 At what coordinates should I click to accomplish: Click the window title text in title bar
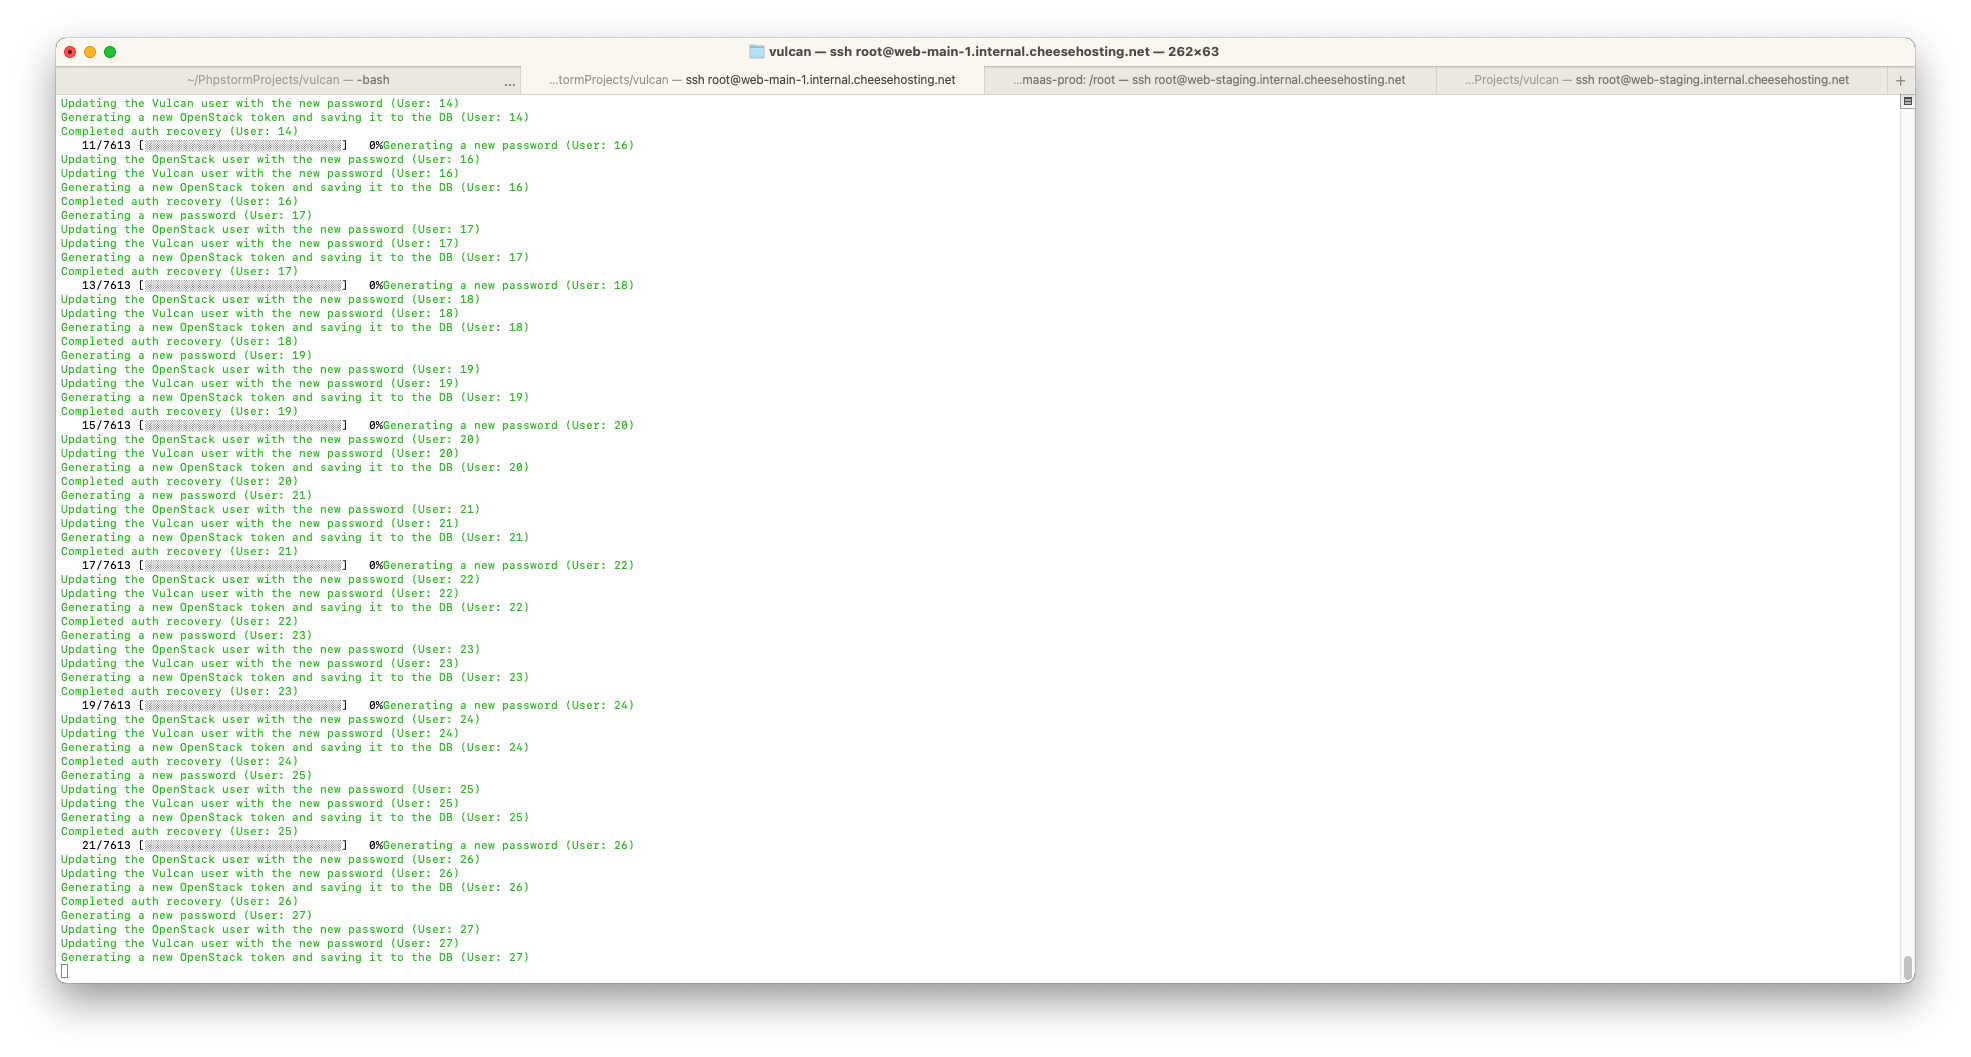coord(993,52)
